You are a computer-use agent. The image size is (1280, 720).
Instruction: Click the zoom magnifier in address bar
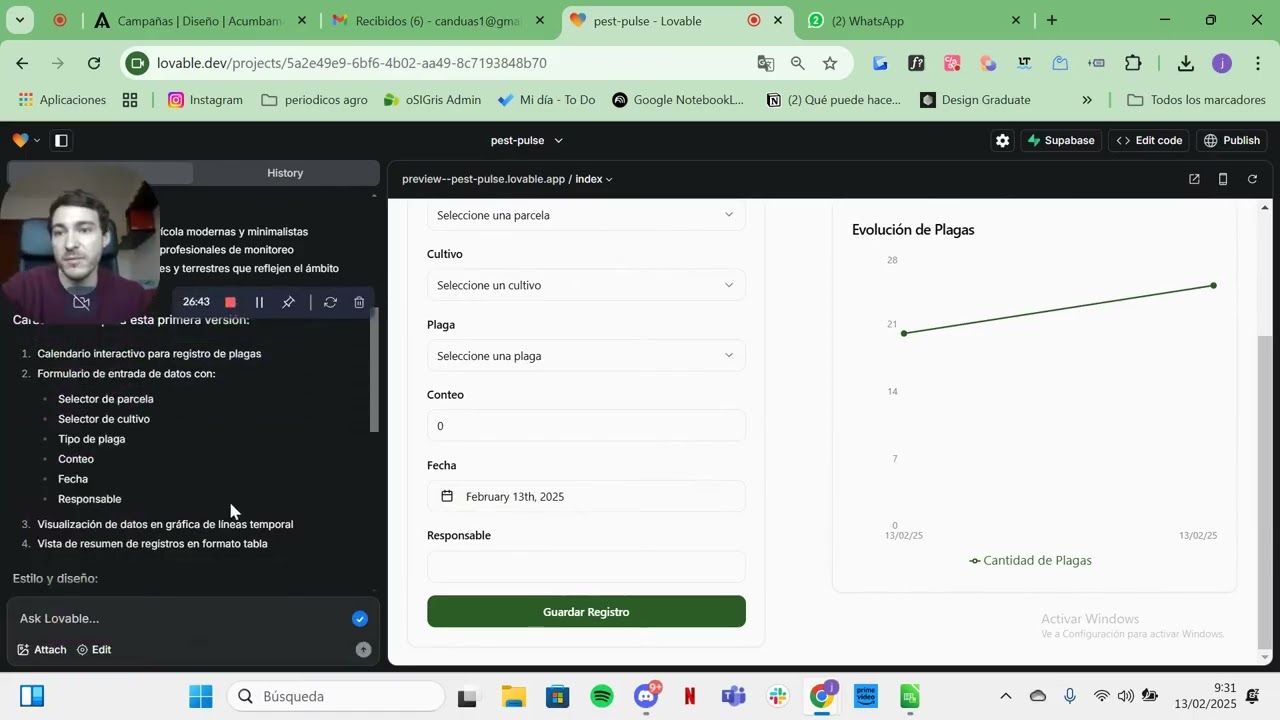(798, 63)
